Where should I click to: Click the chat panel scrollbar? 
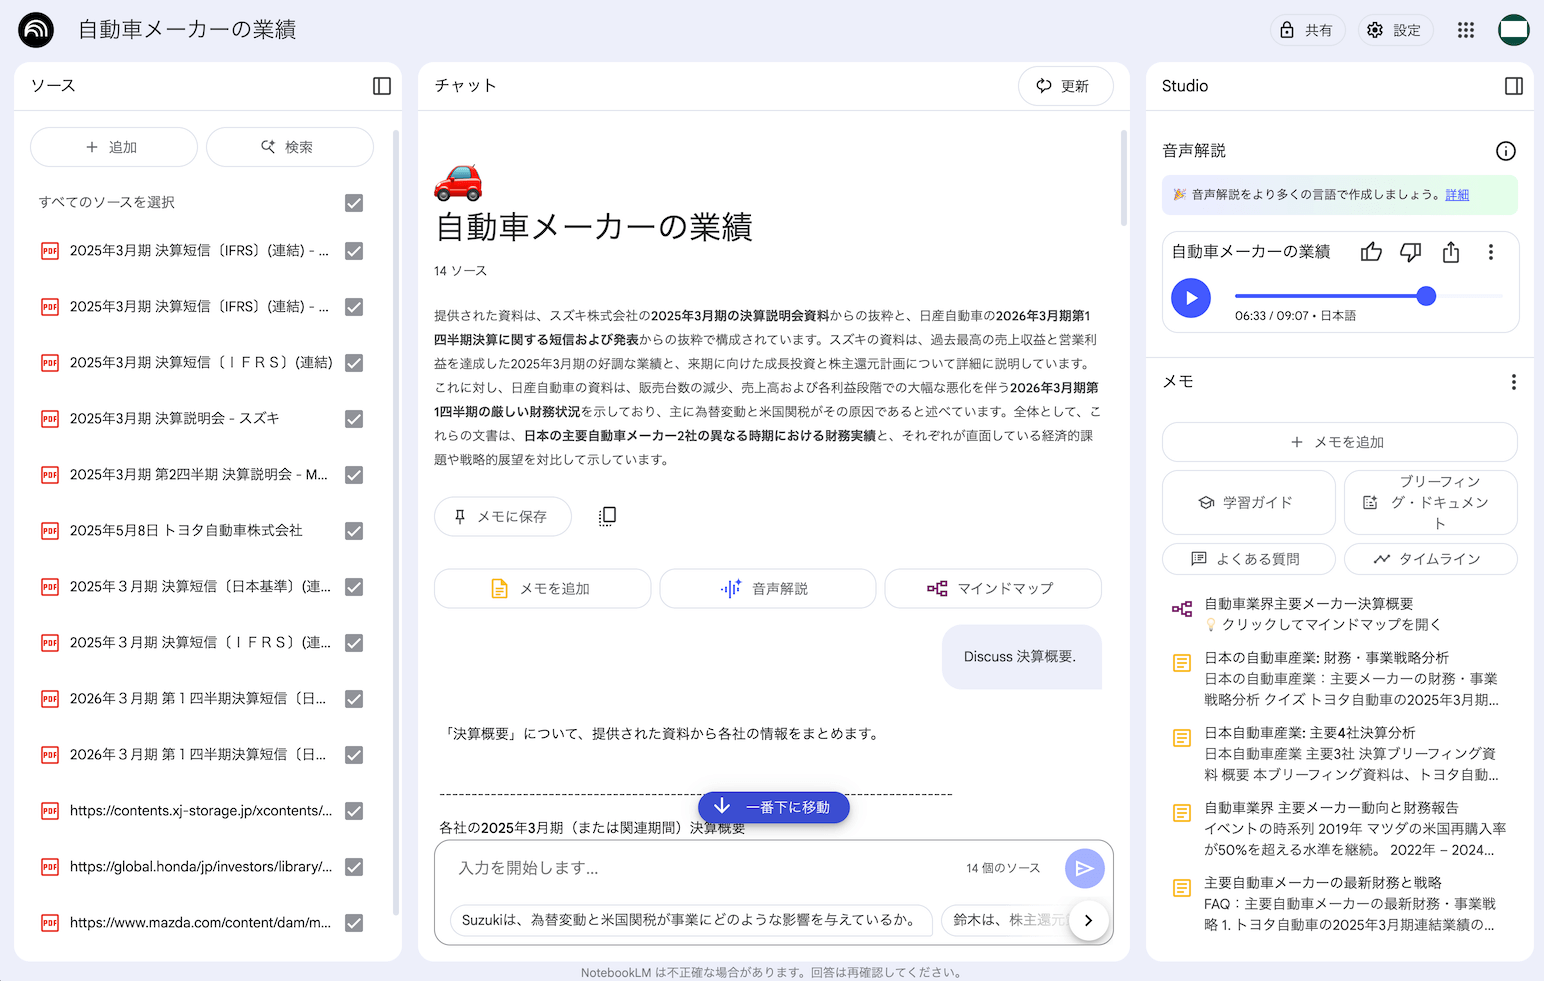pyautogui.click(x=1124, y=178)
